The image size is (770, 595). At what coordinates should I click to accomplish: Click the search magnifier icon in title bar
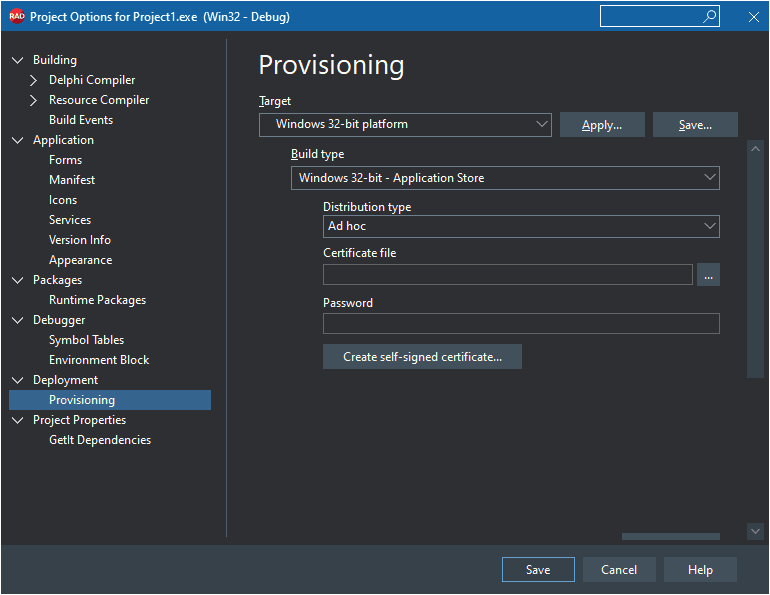point(709,16)
